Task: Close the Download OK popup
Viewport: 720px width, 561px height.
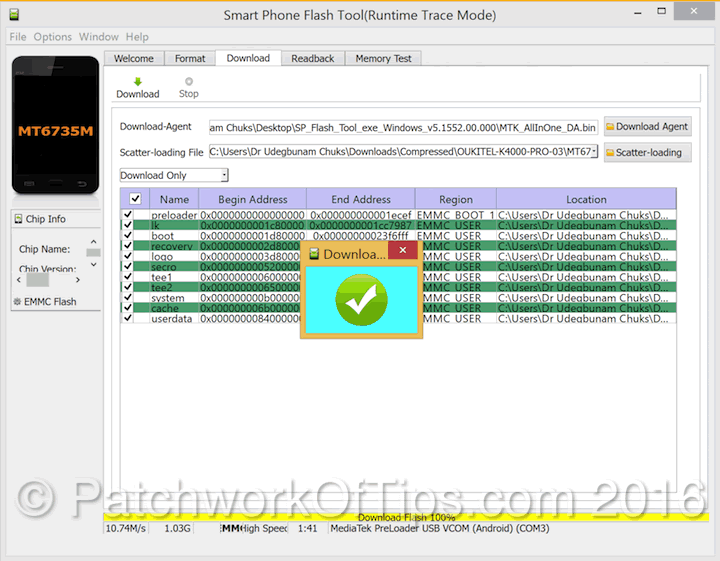Action: [403, 250]
